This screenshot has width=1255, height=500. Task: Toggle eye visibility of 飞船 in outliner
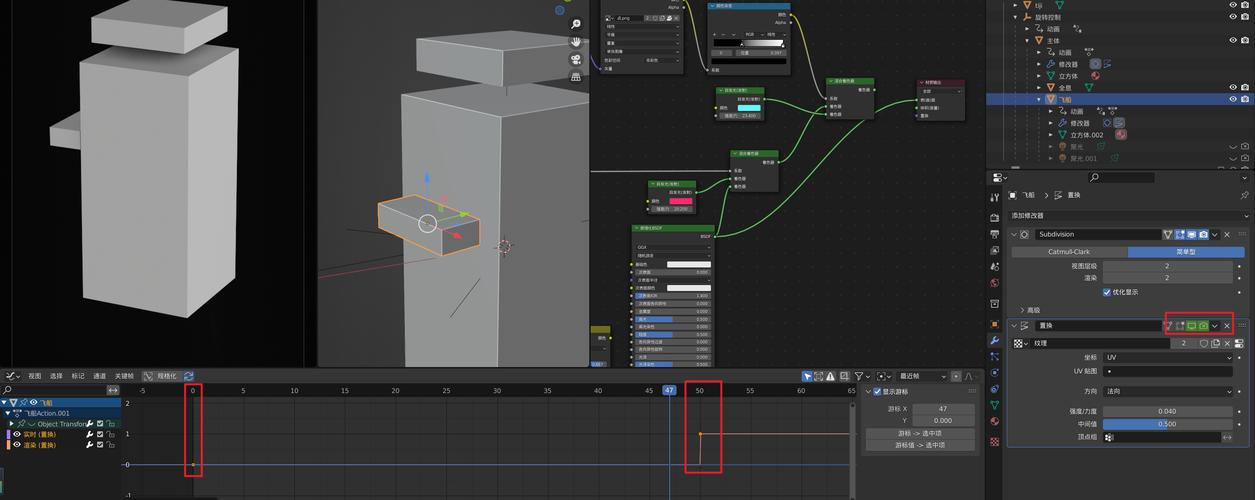coord(1232,99)
